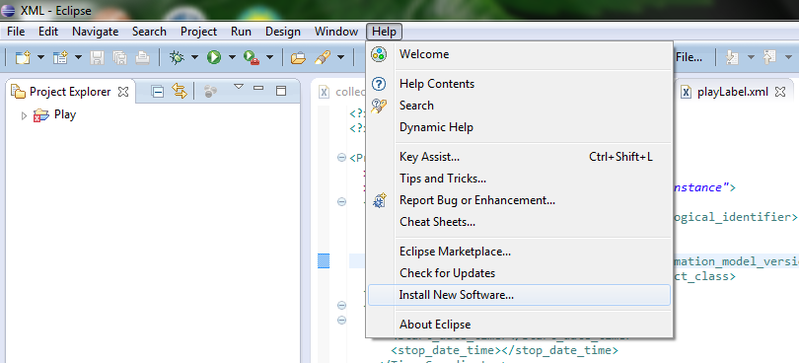Image resolution: width=799 pixels, height=363 pixels.
Task: Click the Previous Annotation toolbar icon
Action: [x=769, y=58]
